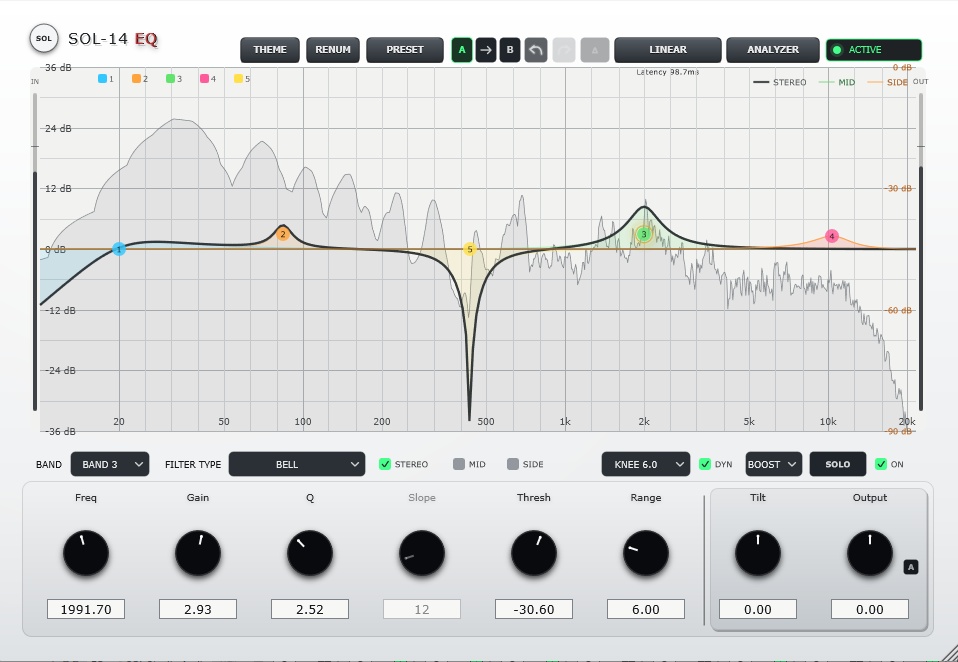Image resolution: width=958 pixels, height=662 pixels.
Task: Click the undo arrow button
Action: point(536,50)
